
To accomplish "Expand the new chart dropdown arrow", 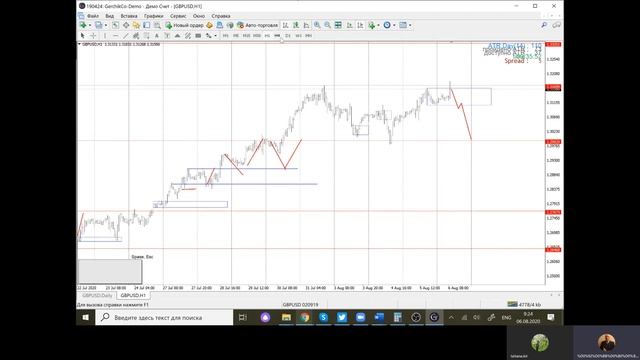I will [x=90, y=25].
